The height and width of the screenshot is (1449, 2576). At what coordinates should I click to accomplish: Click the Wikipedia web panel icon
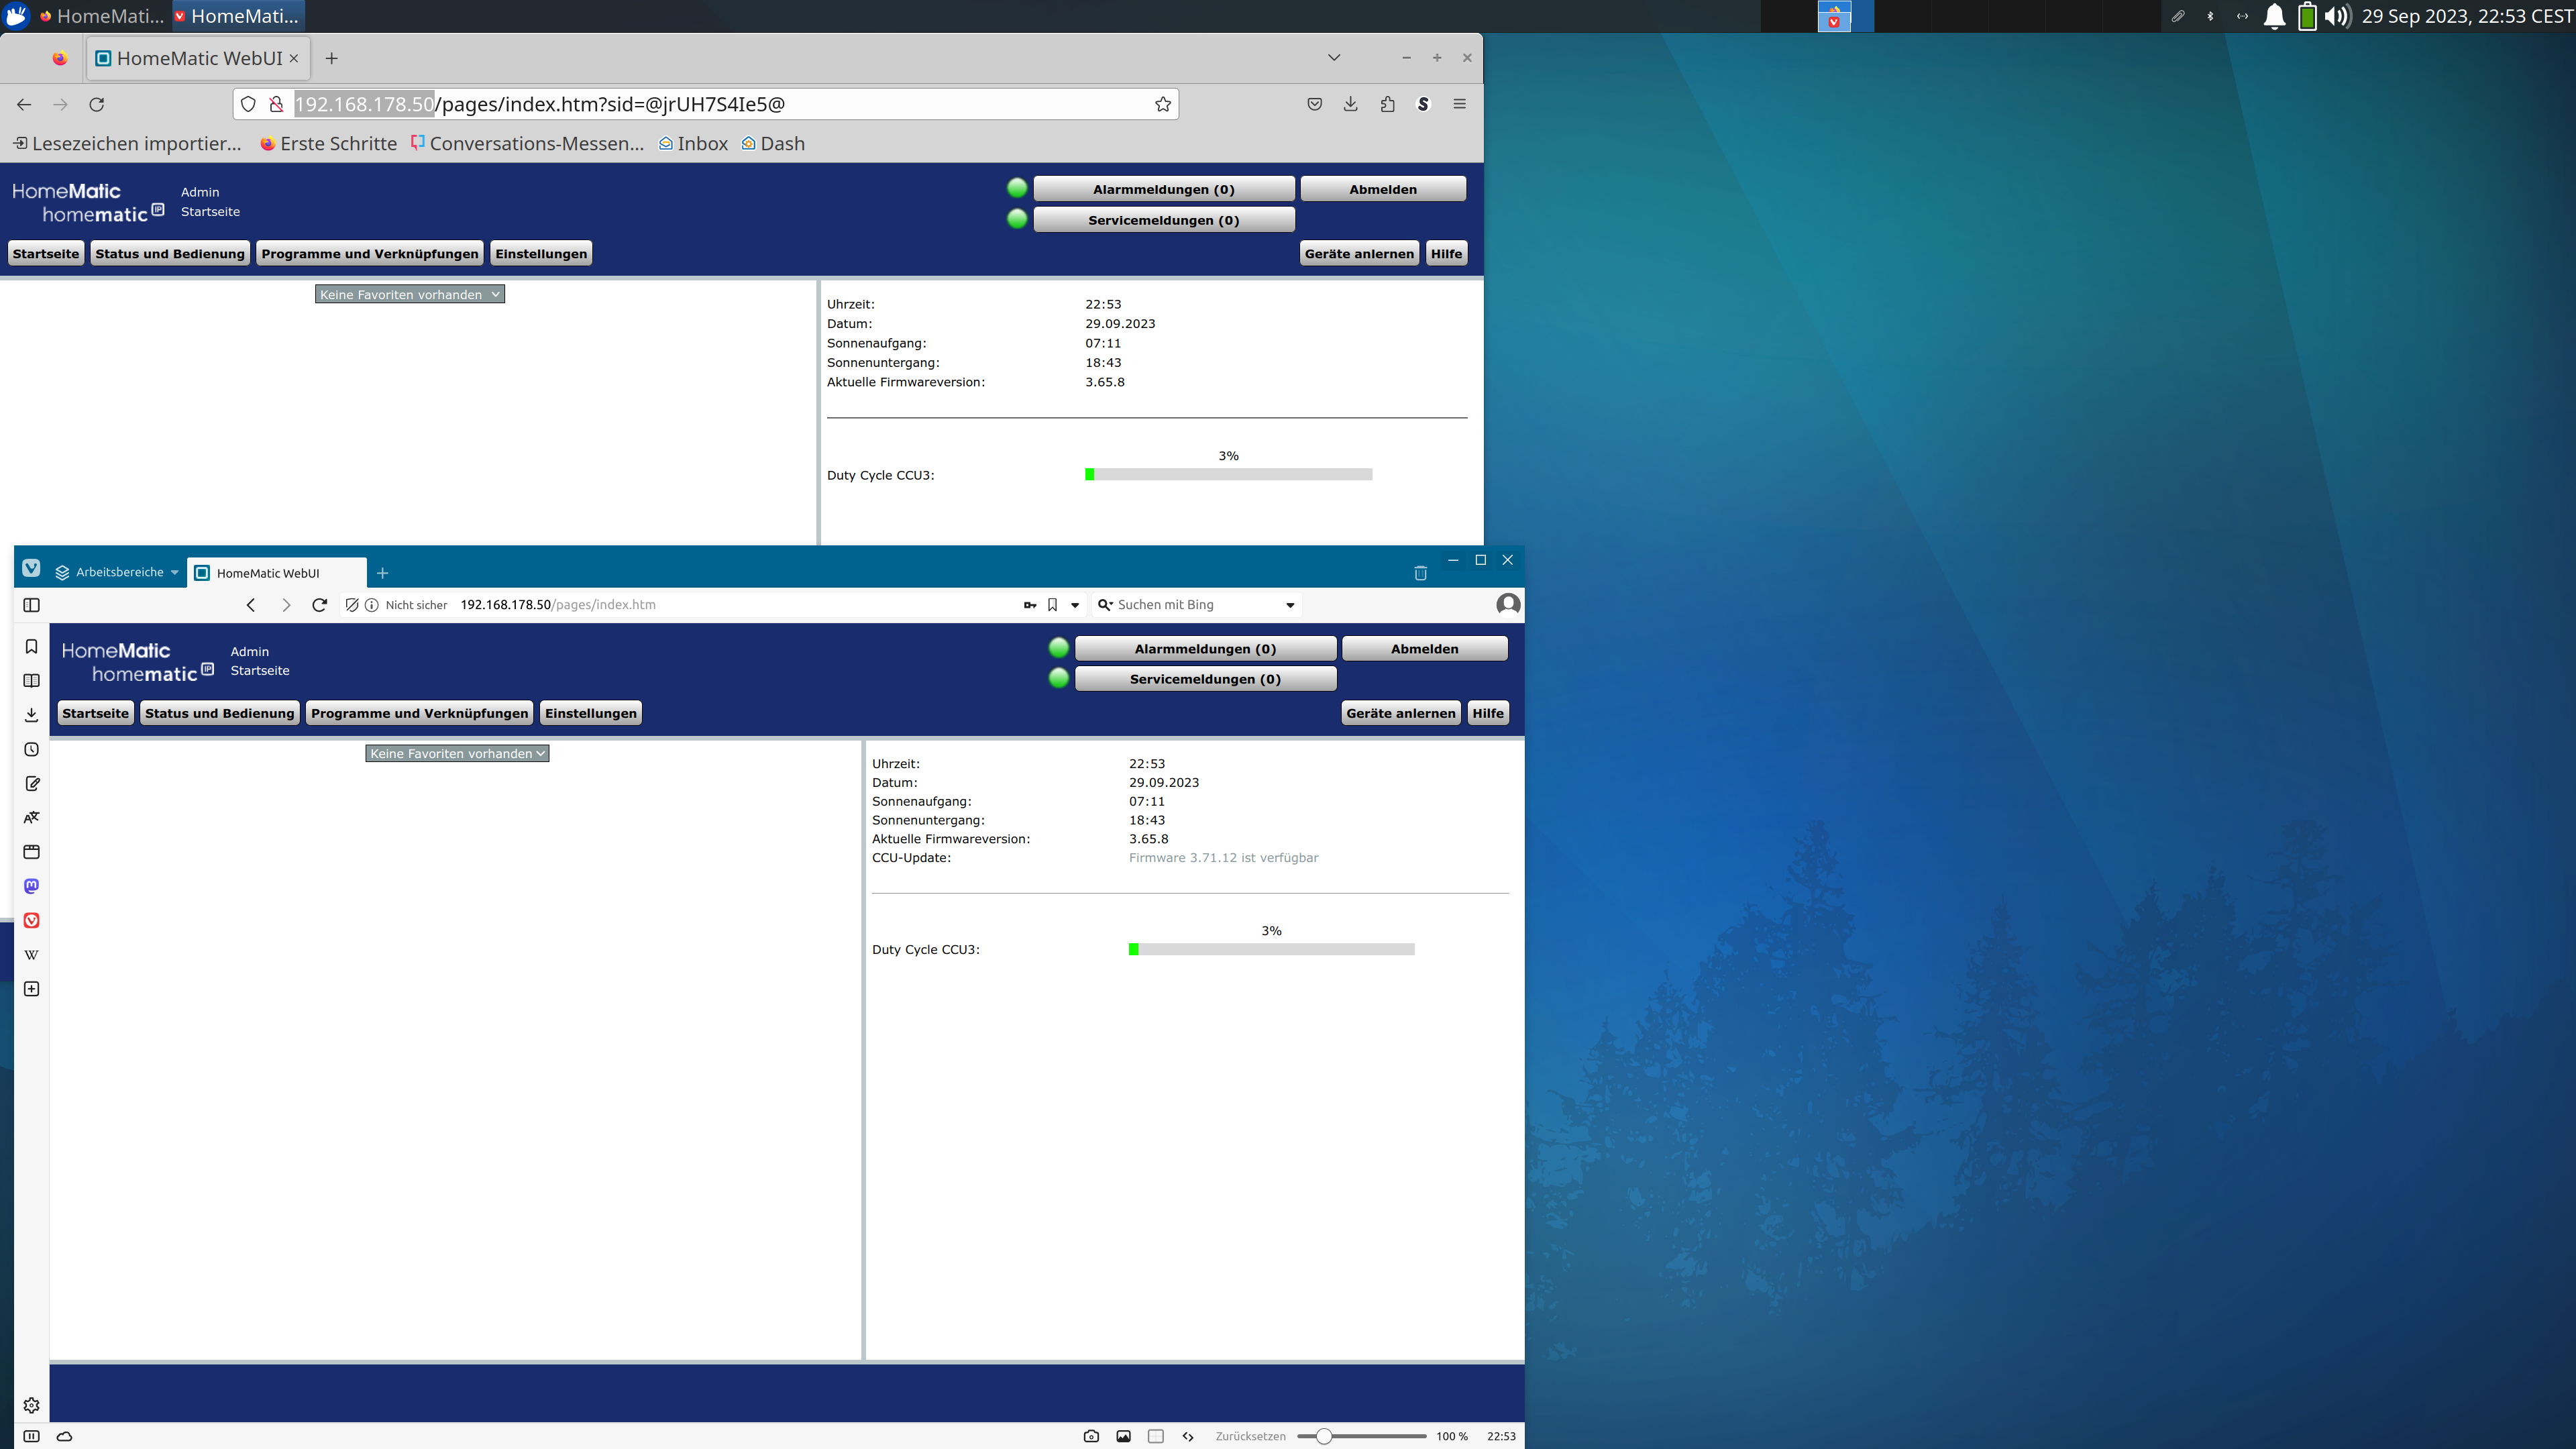31,954
